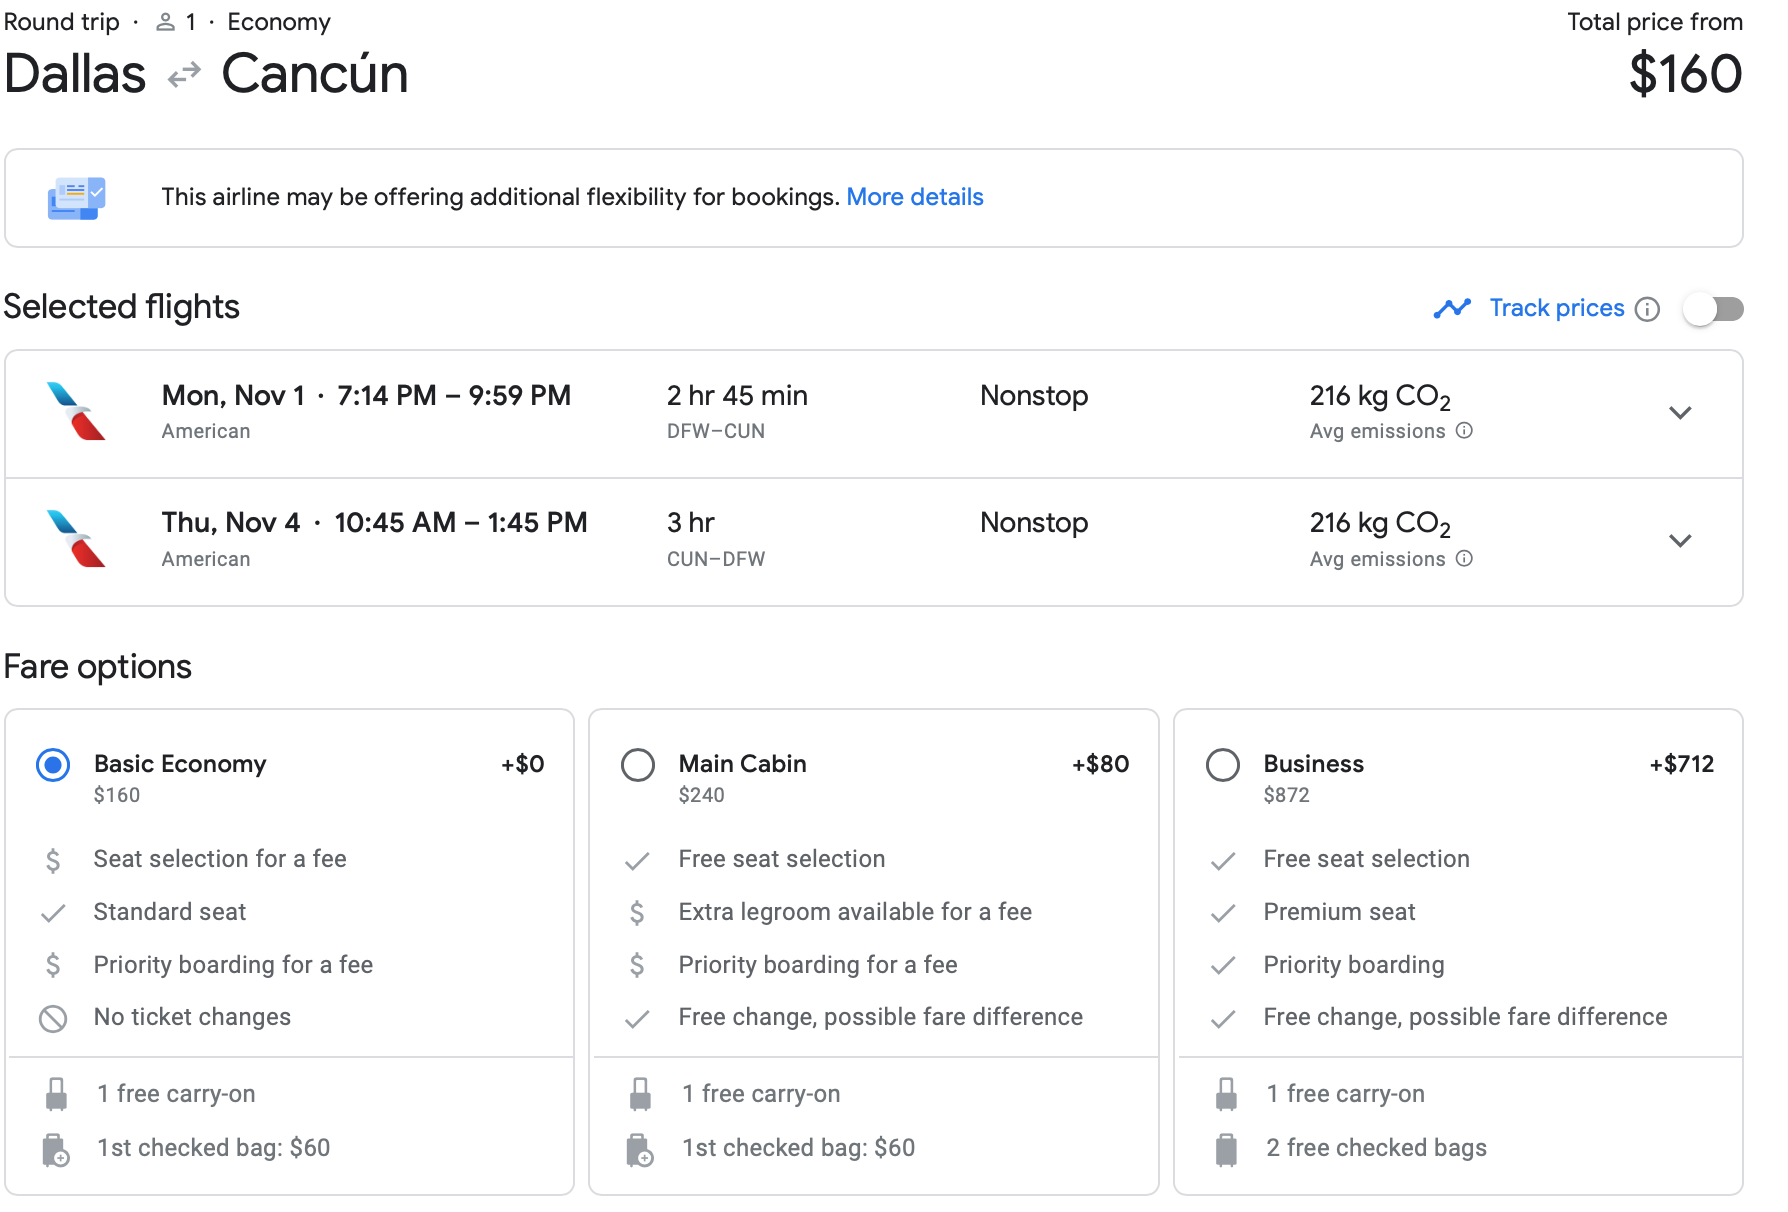This screenshot has height=1212, width=1788.
Task: Expand the Mon, Nov 1 flight details
Action: [1680, 413]
